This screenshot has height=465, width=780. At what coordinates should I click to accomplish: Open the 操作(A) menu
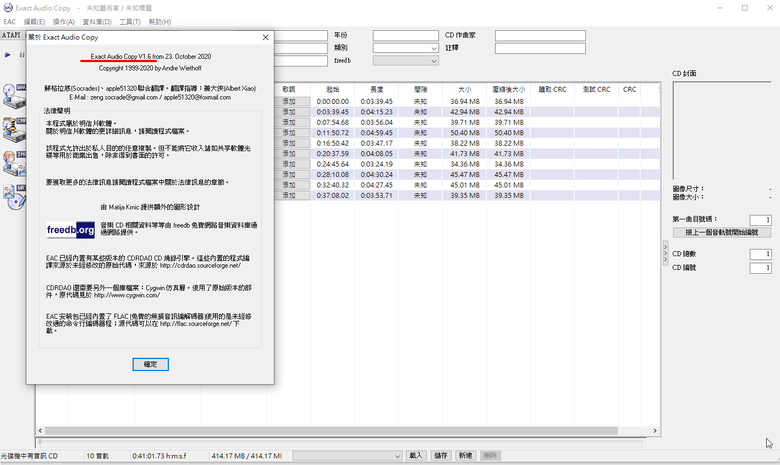64,22
